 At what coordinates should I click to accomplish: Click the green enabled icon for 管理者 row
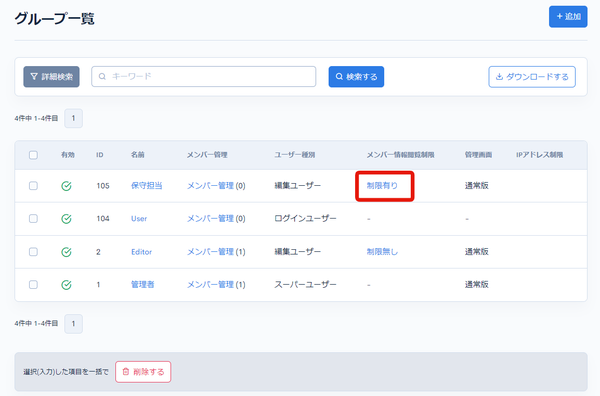point(66,285)
